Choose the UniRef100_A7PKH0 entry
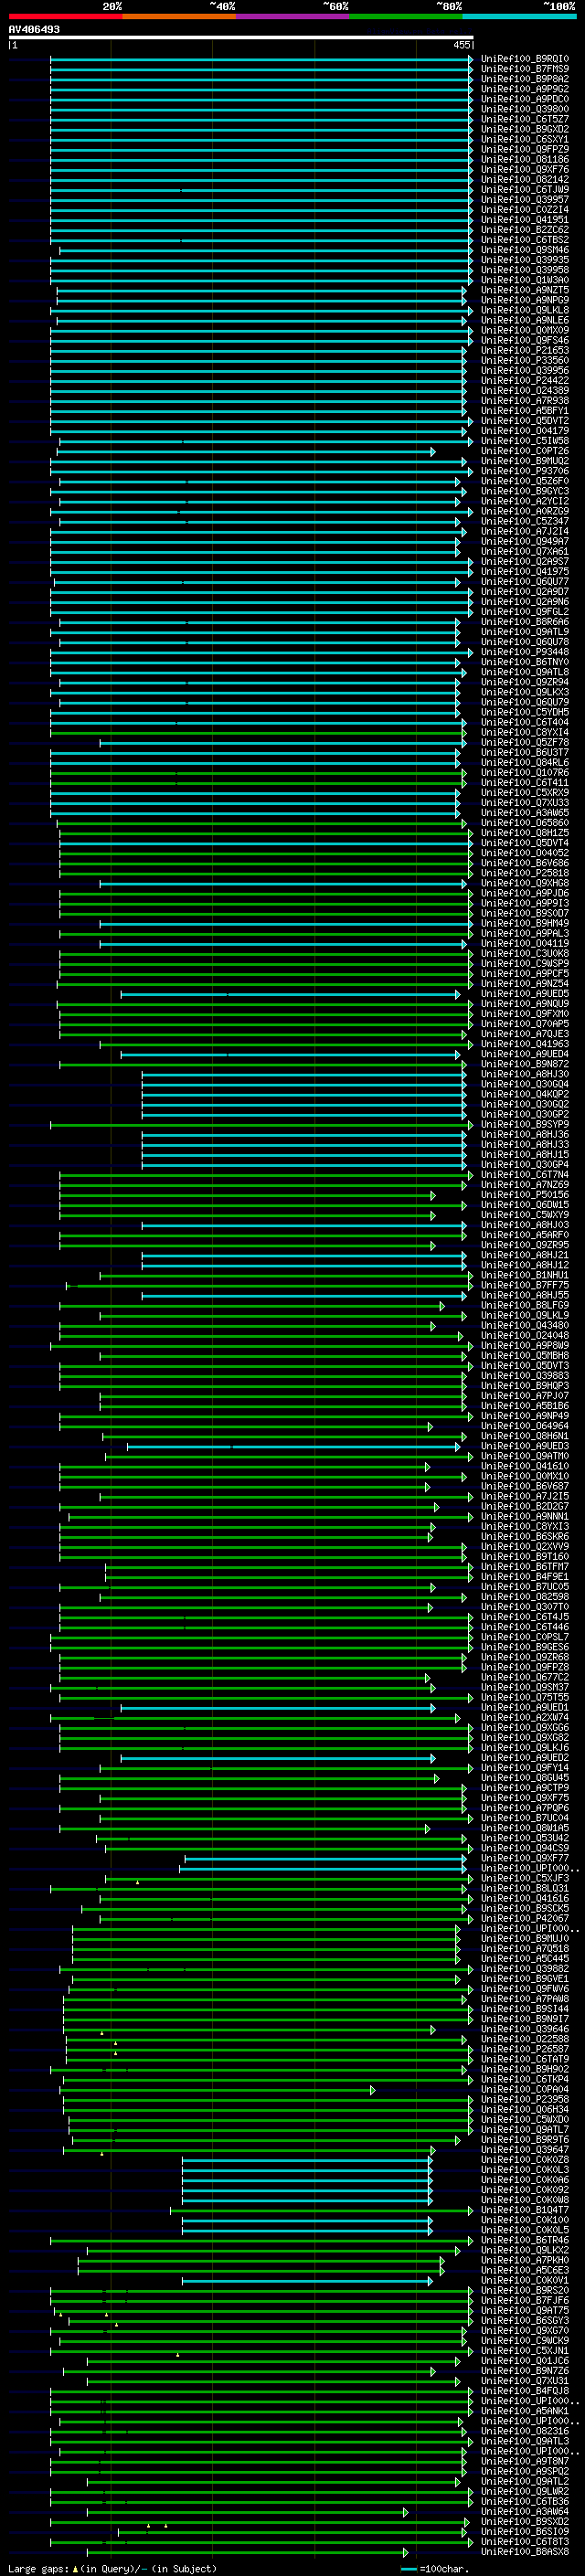 [525, 2260]
